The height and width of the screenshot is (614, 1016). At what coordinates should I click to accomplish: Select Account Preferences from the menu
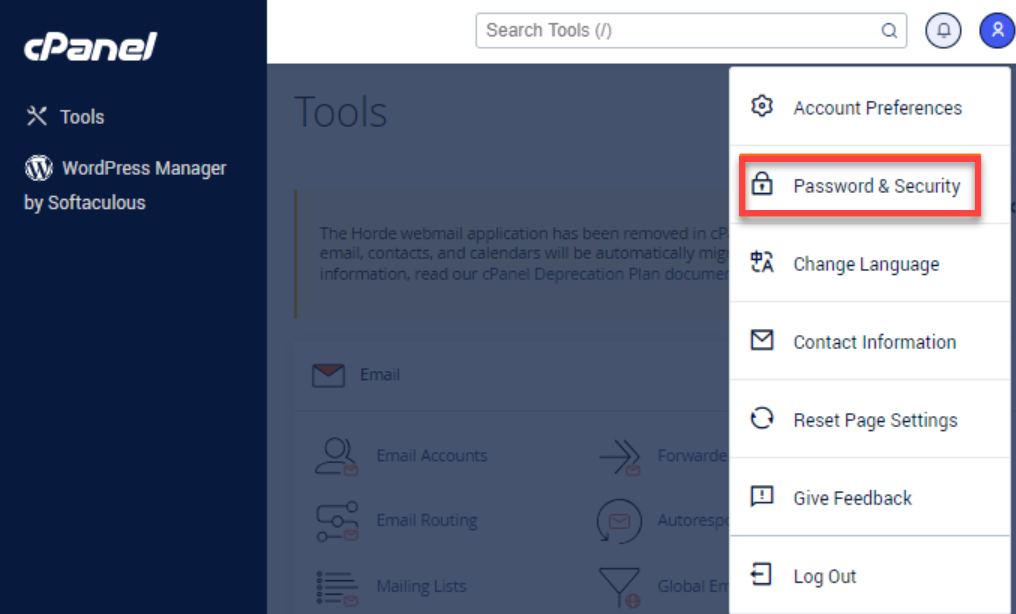point(877,108)
